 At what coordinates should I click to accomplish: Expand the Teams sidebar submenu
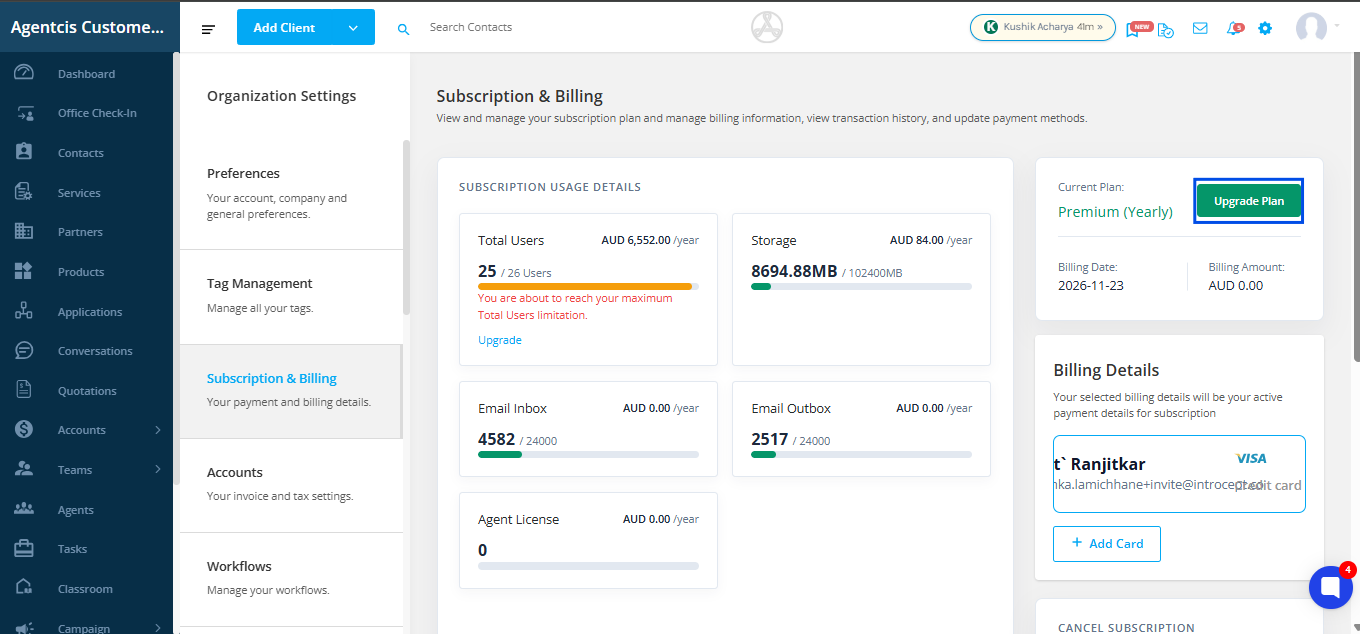click(158, 470)
